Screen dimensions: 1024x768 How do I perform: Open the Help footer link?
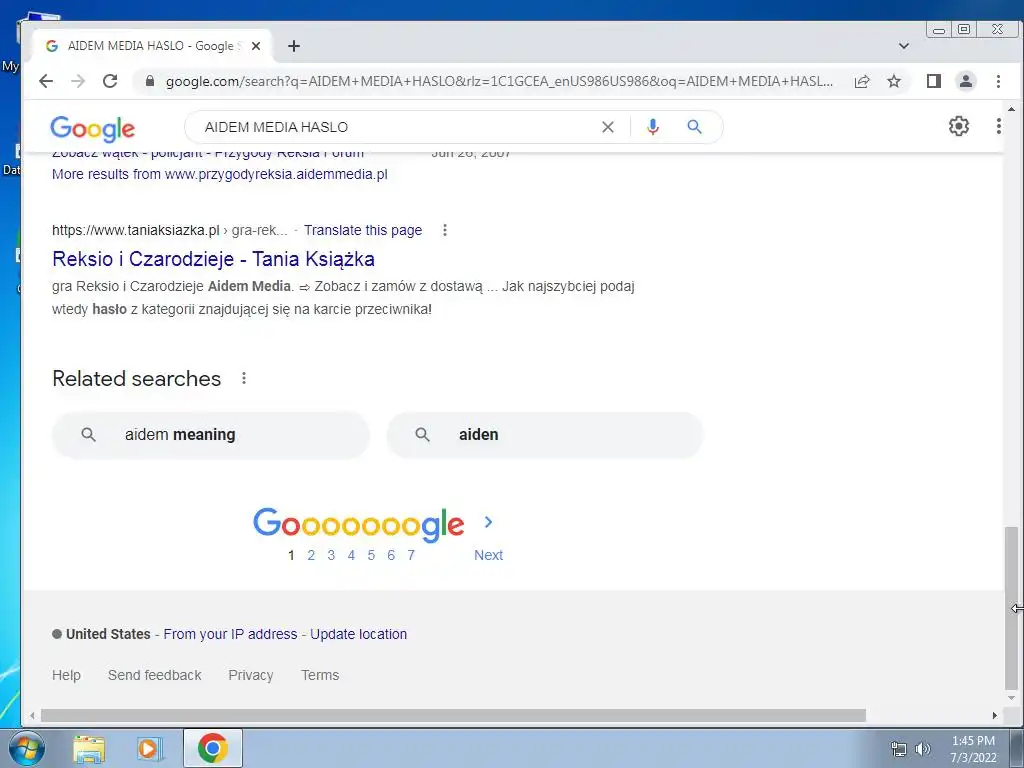click(67, 675)
